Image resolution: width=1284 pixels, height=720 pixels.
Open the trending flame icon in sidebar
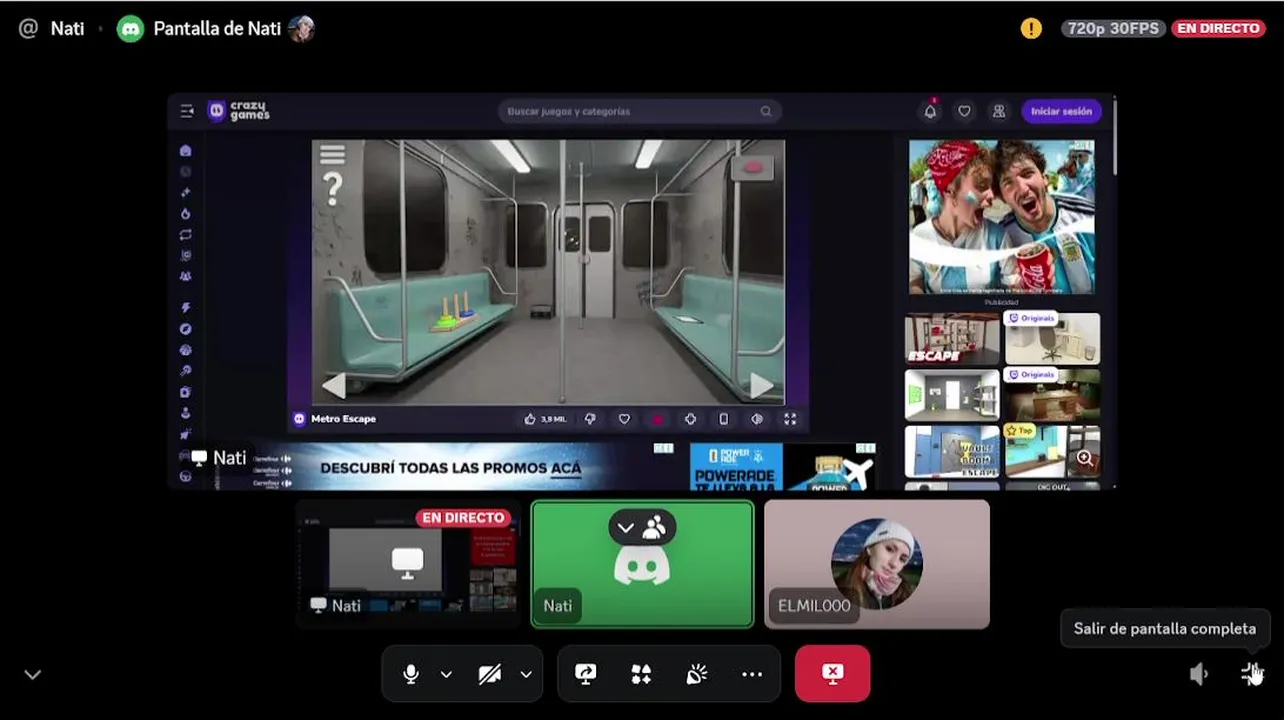coord(185,214)
